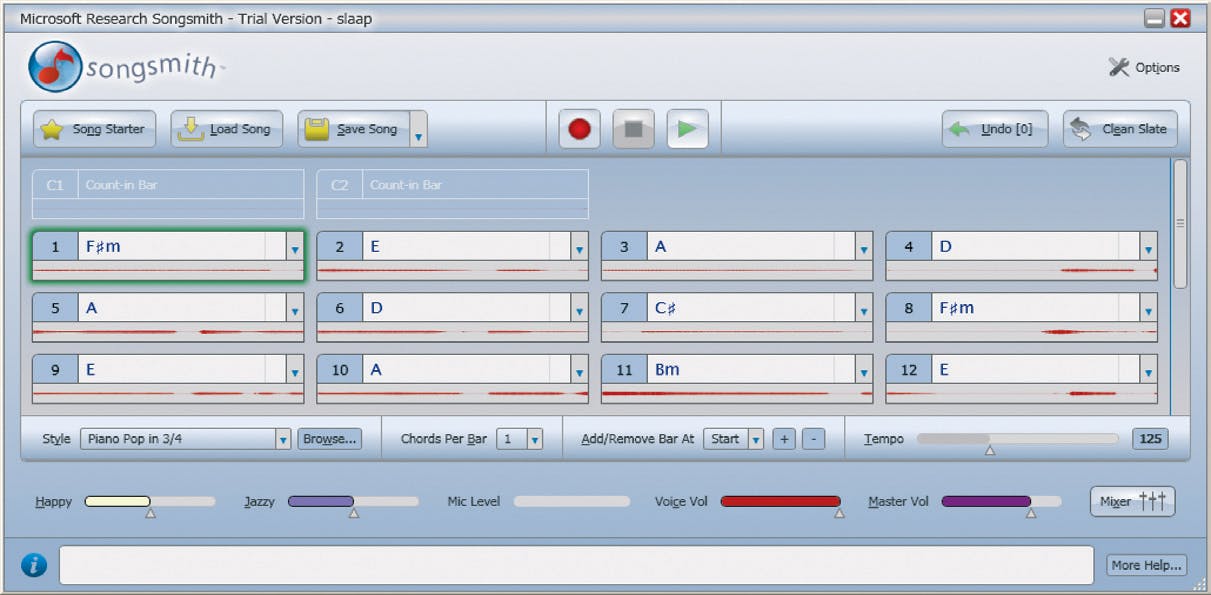Click chord name F♯m in bar 8
Screen dimensions: 1211x595
pos(956,308)
